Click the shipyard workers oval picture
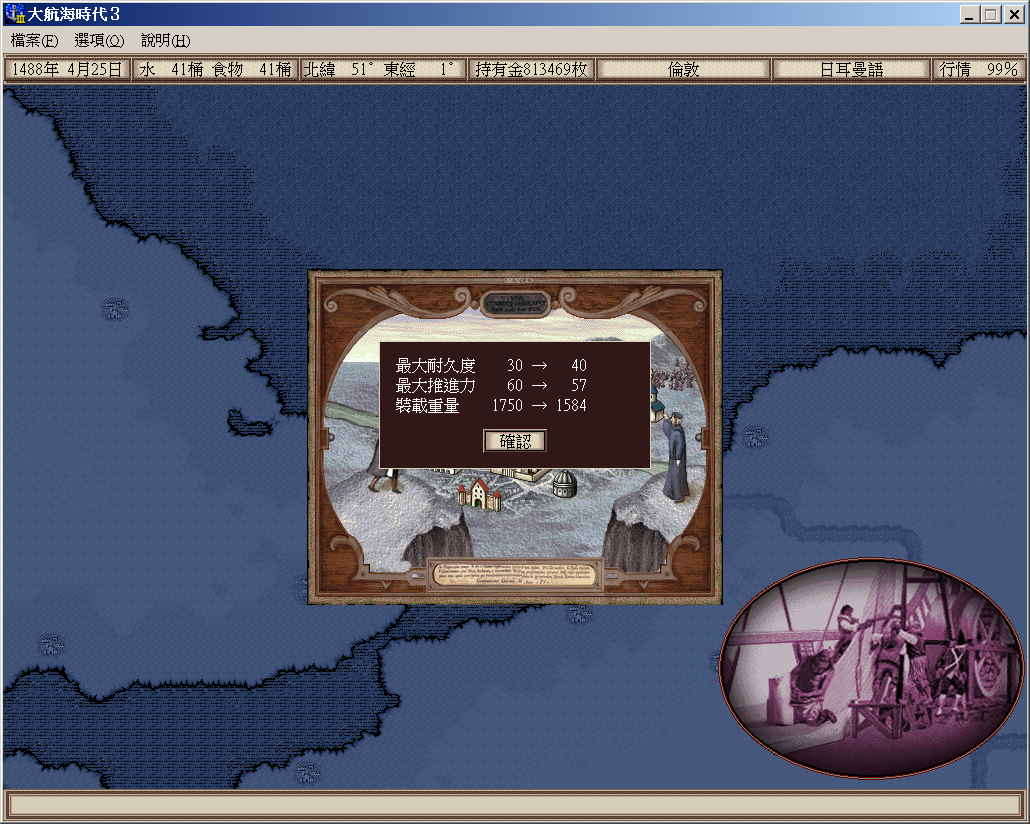Screen dimensions: 1030x824 tap(872, 668)
